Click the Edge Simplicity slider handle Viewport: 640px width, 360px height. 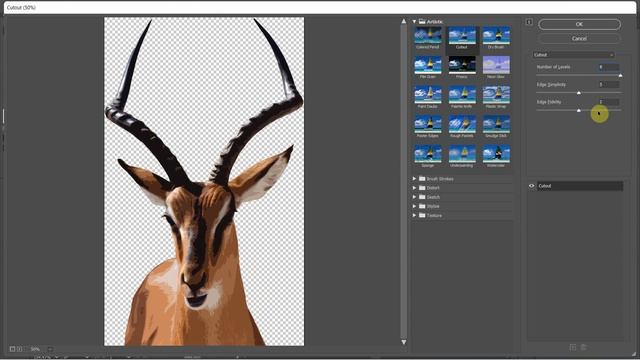click(x=579, y=93)
